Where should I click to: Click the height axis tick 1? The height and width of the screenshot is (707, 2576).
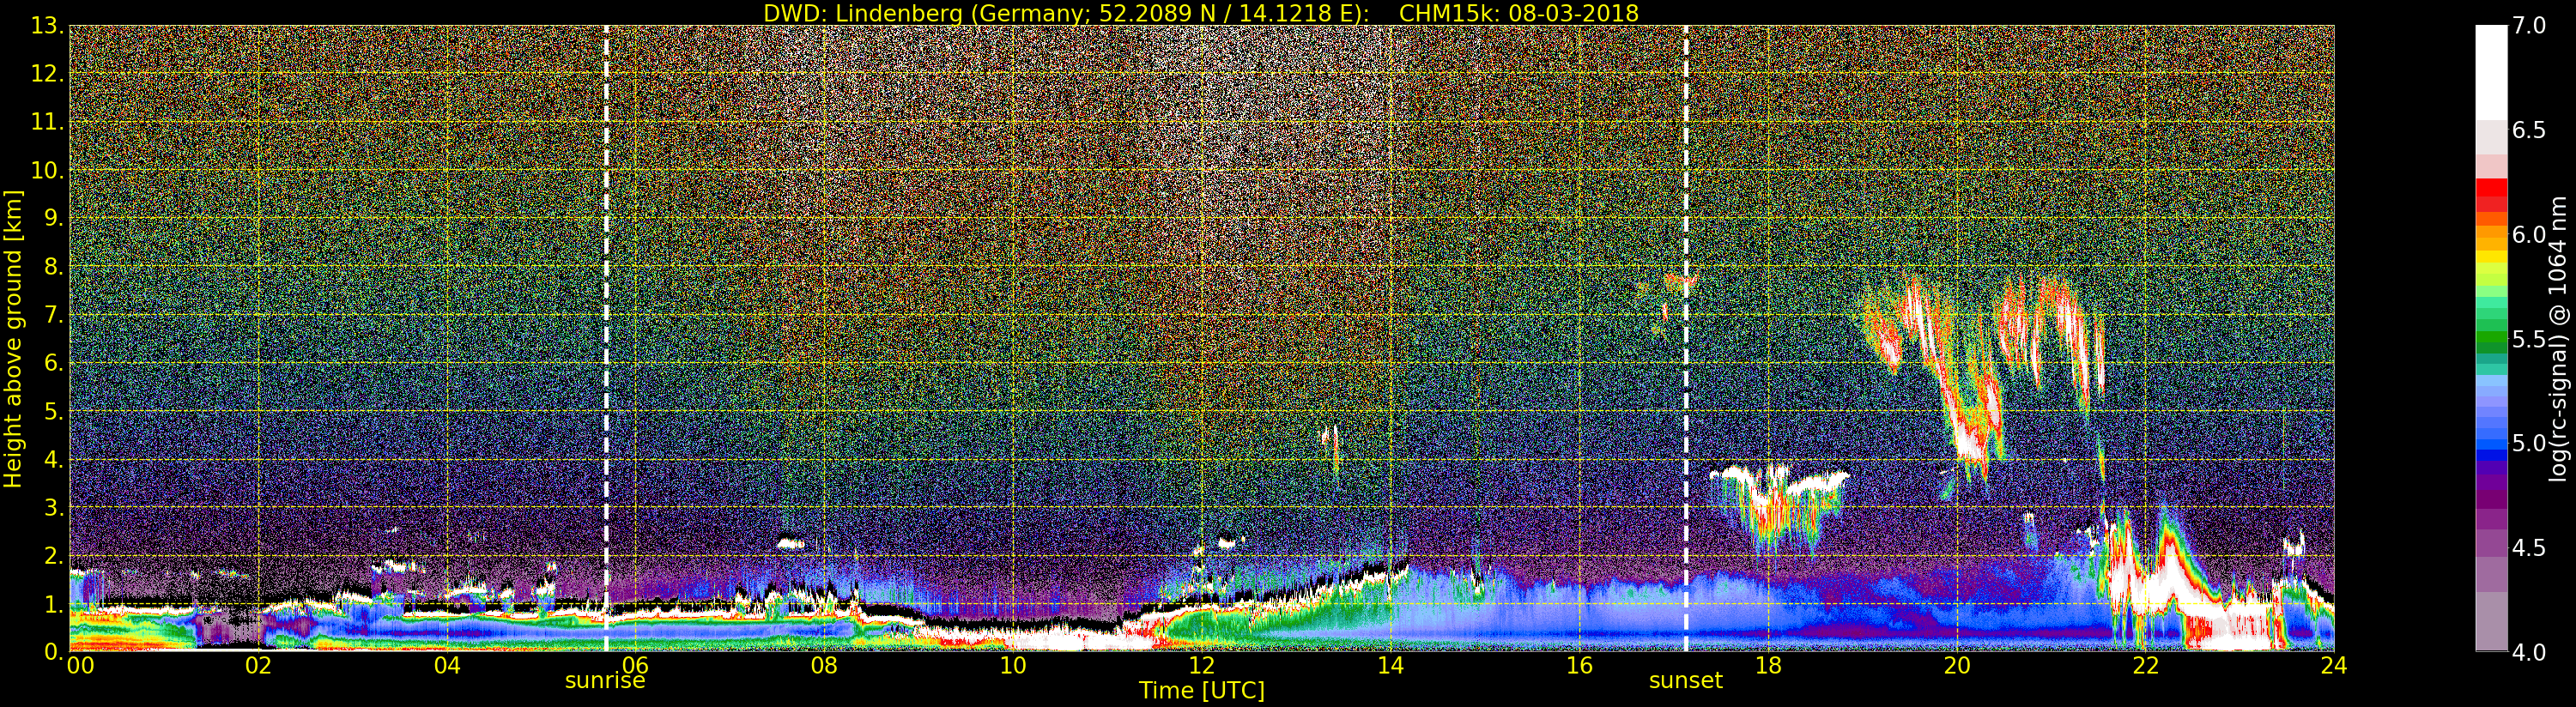click(x=53, y=603)
